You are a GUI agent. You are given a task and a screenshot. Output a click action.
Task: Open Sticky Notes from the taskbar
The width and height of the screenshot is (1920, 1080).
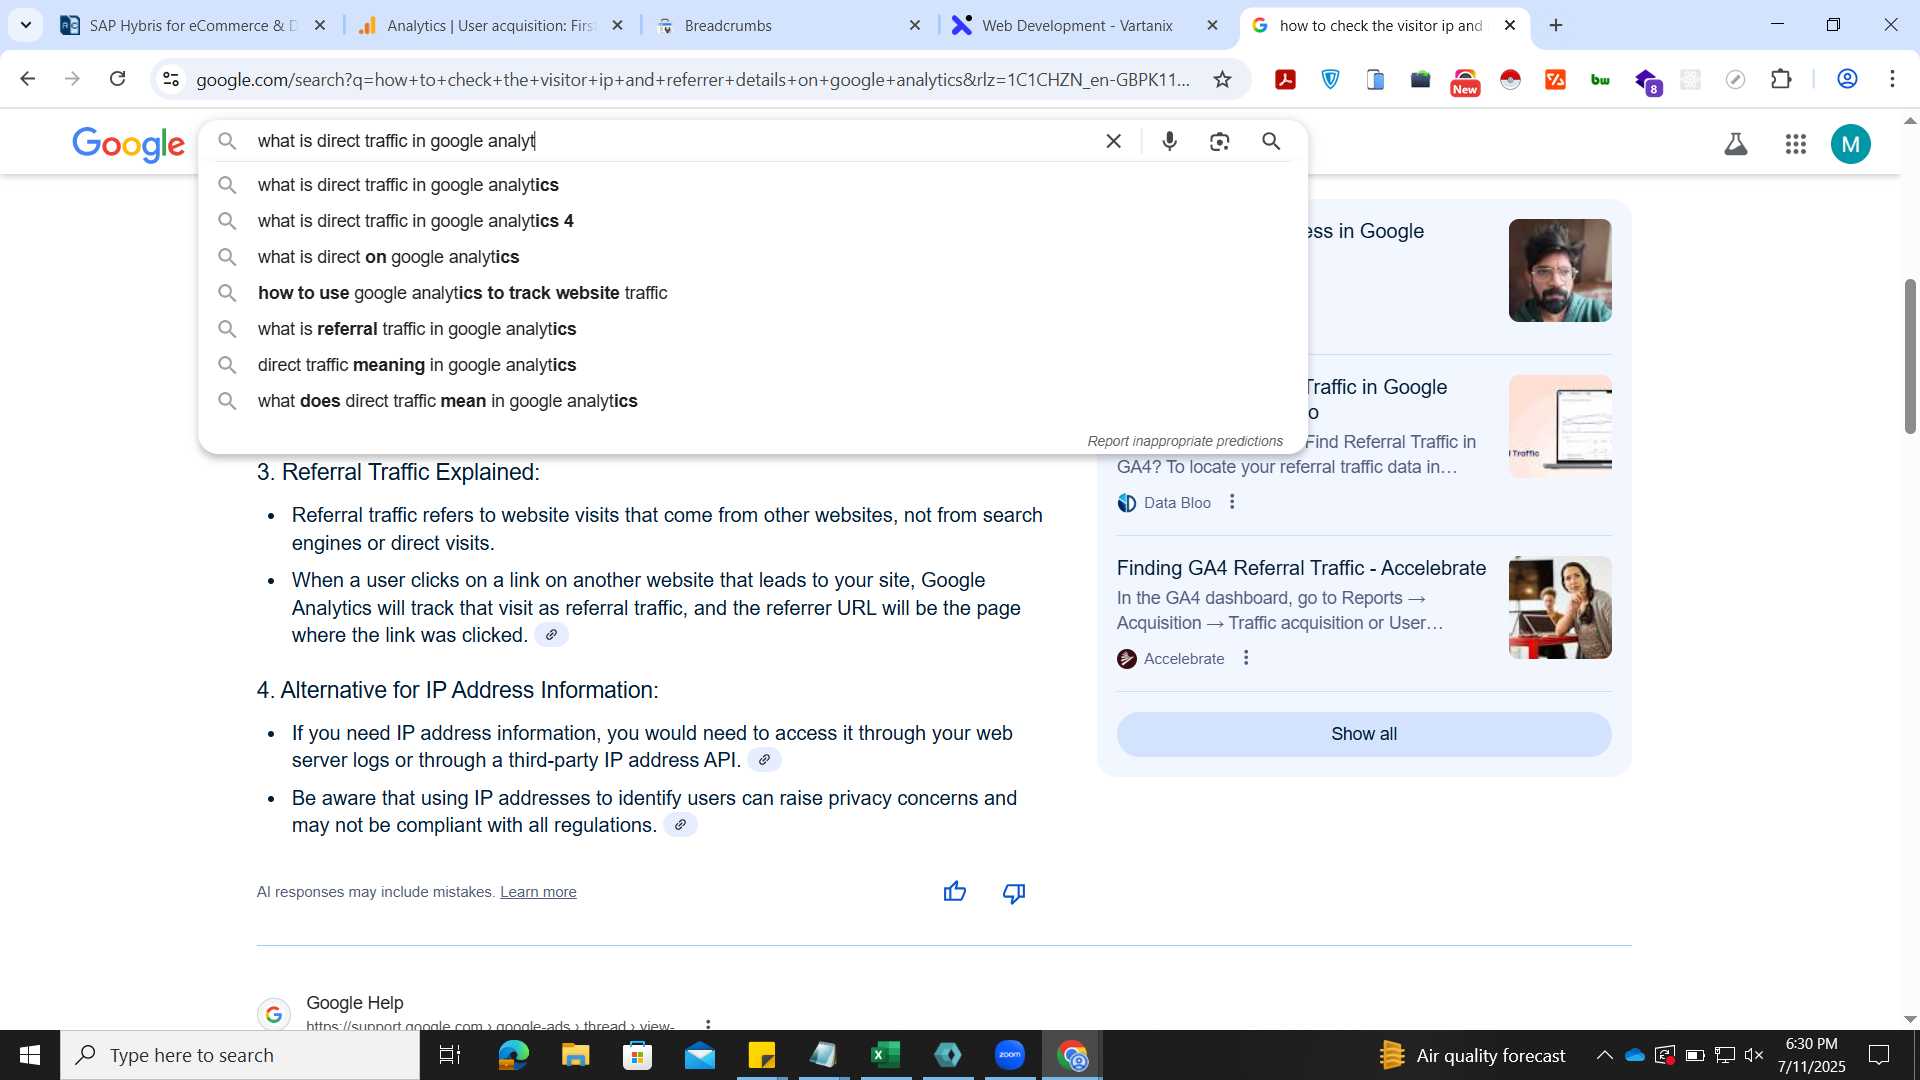[x=761, y=1055]
